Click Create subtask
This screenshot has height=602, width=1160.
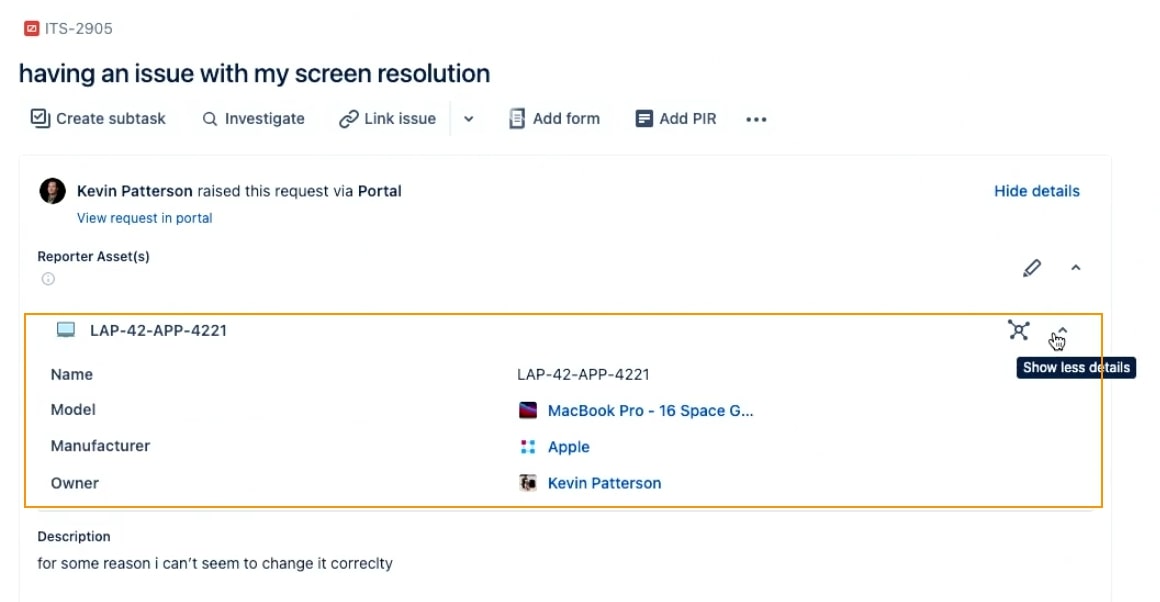98,118
